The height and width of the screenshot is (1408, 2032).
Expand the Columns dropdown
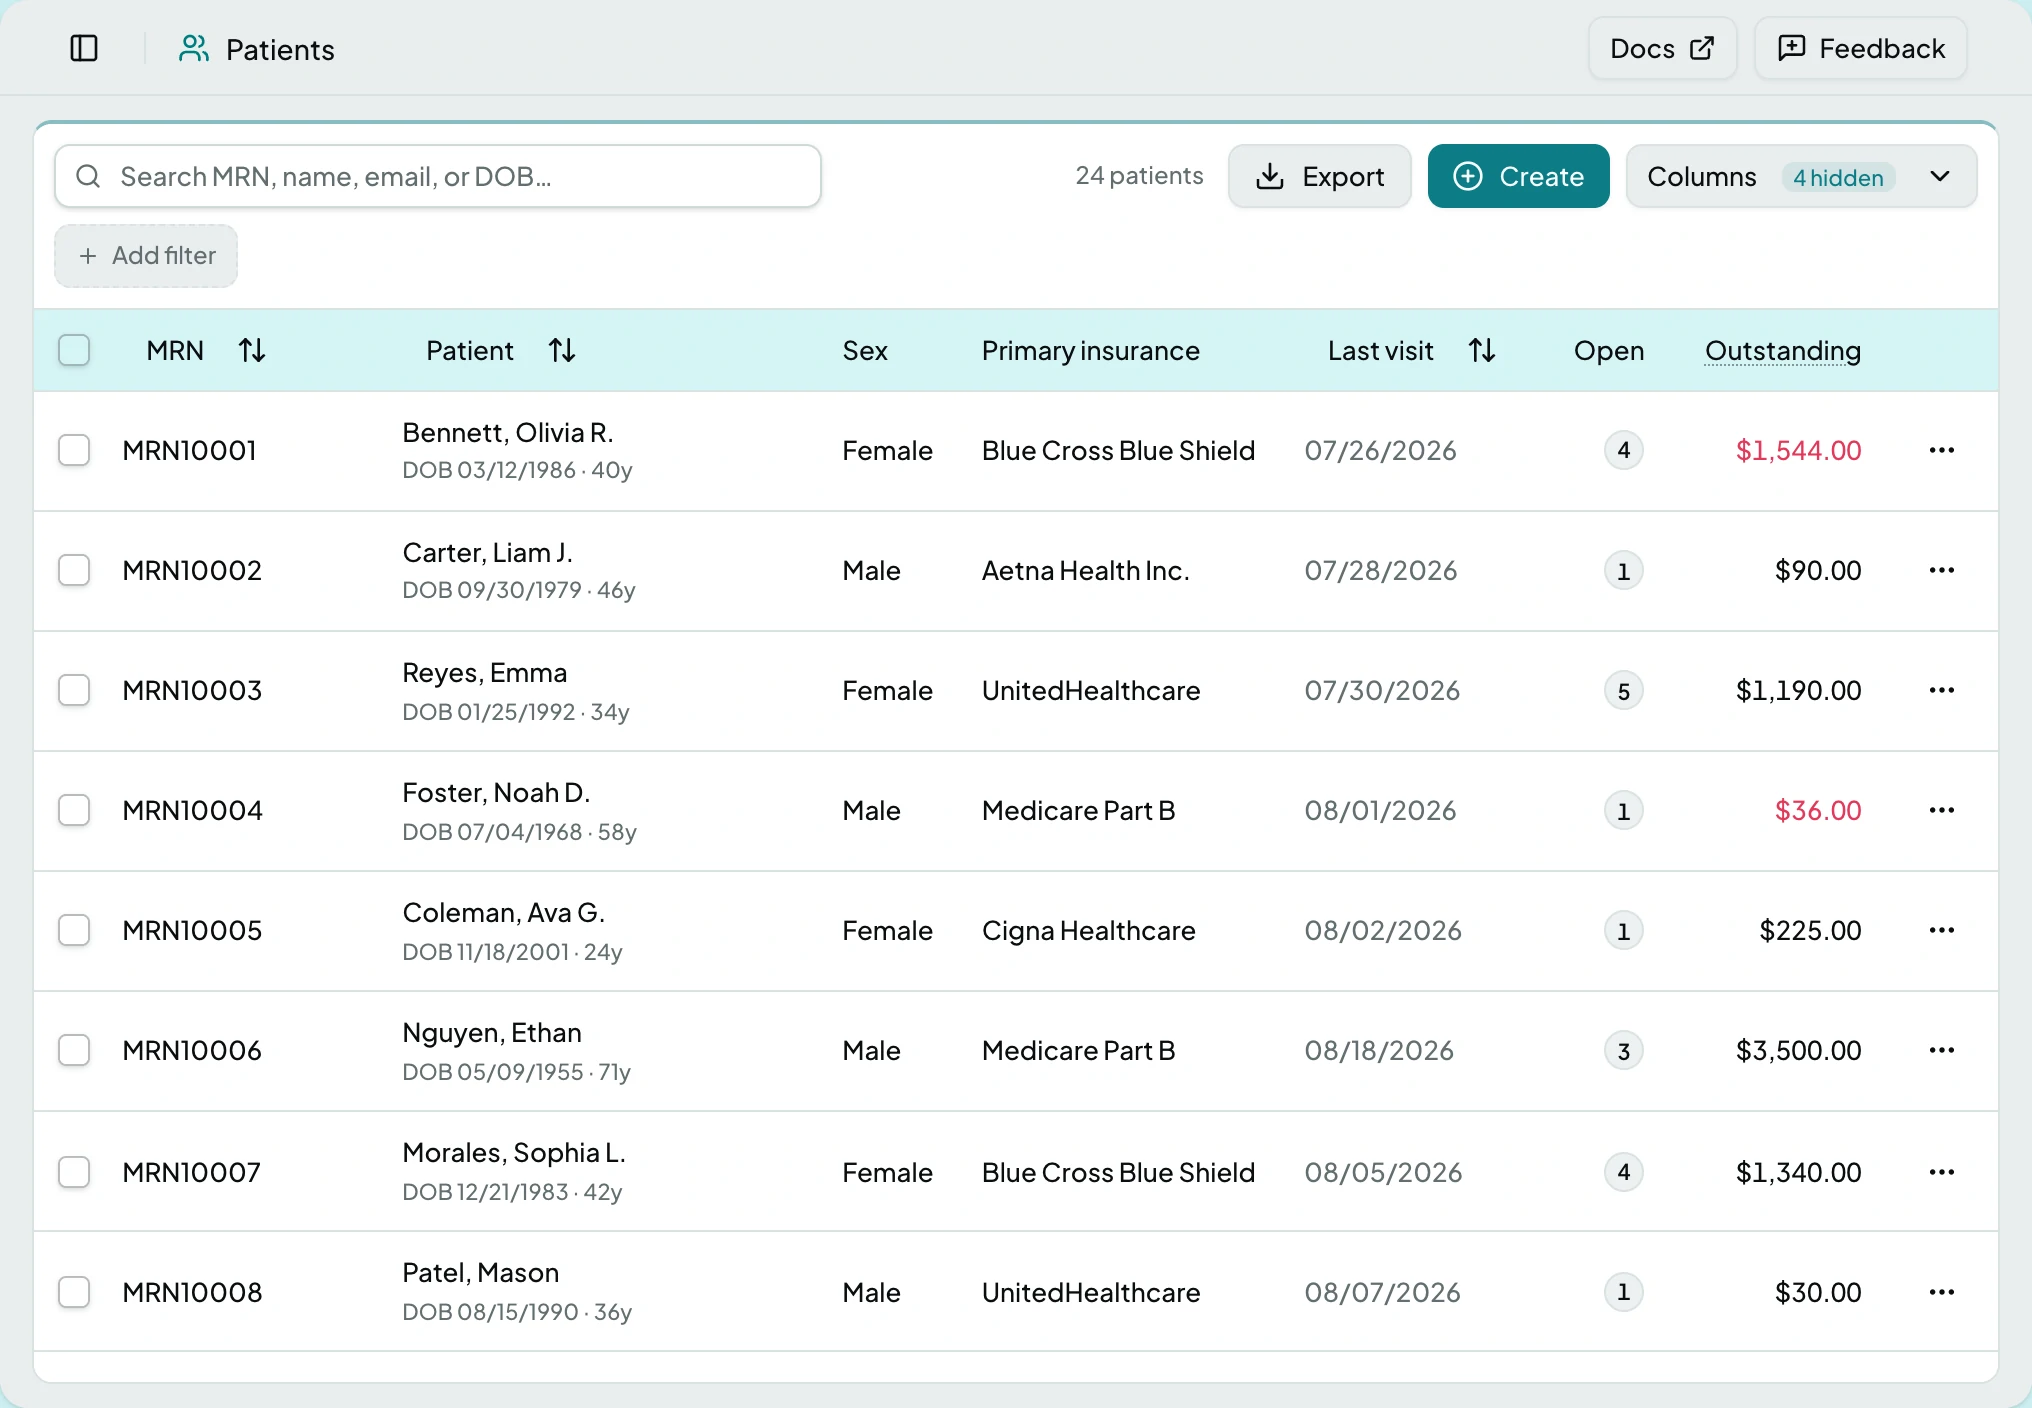[x=1801, y=176]
